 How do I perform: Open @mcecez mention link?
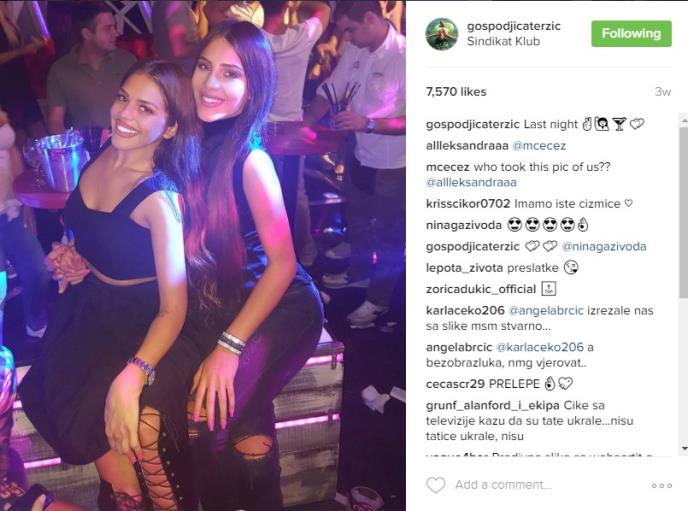click(x=539, y=146)
